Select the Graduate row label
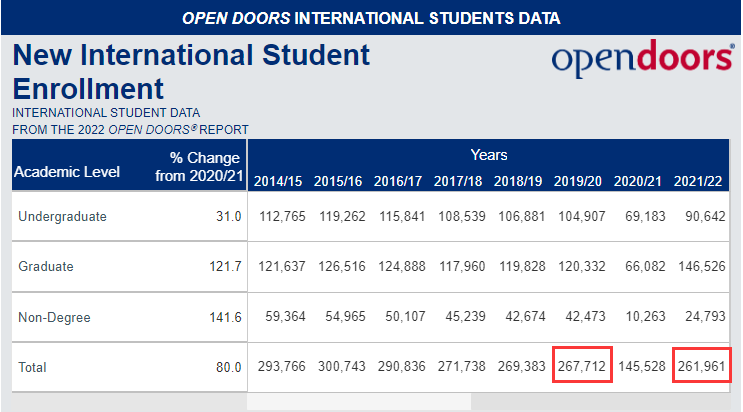Screen dimensions: 743x412 (46, 266)
